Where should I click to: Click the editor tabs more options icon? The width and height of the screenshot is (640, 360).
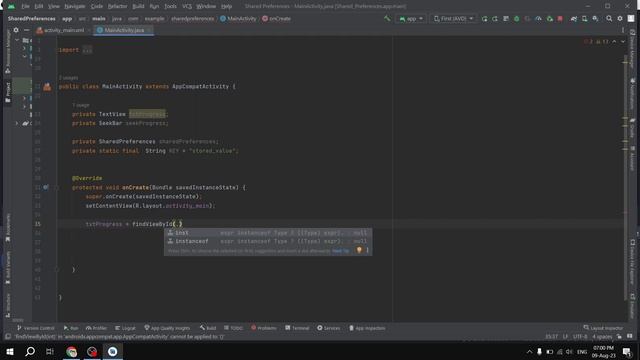coord(623,30)
